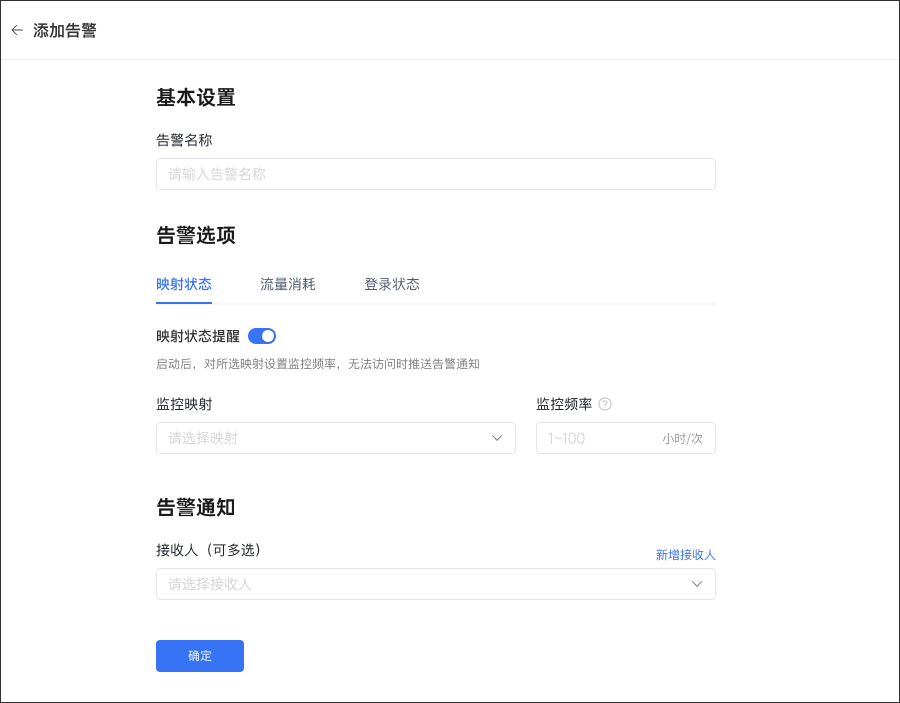Focus the 请输入告警名称 text field
This screenshot has height=703, width=900.
coord(435,174)
